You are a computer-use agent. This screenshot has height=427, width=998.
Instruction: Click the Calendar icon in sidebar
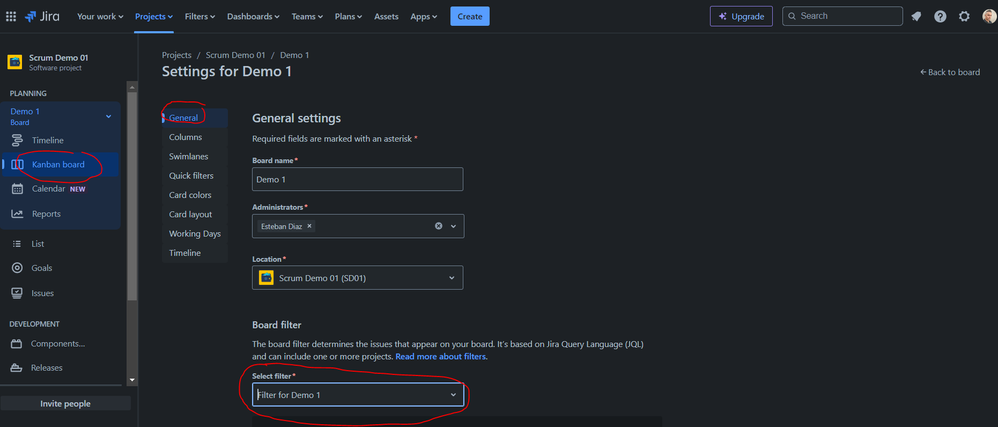click(17, 189)
